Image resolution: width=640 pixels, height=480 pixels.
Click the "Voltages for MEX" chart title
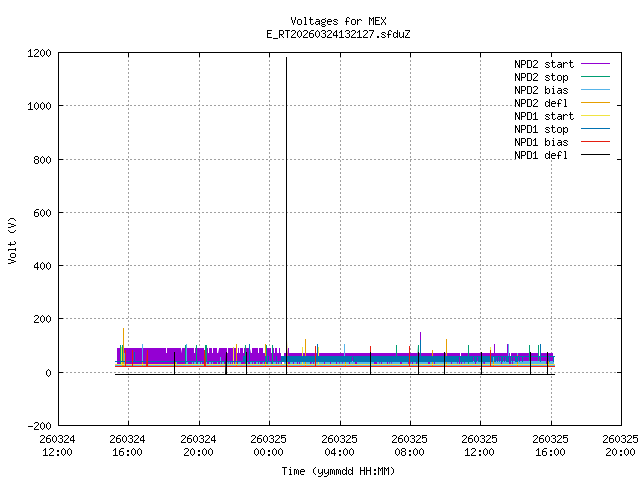tap(338, 21)
